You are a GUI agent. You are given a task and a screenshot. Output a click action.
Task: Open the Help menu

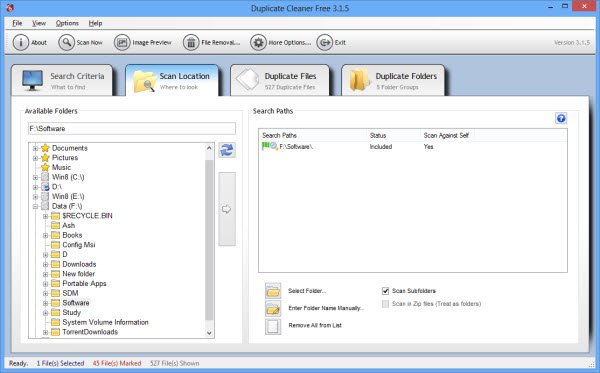pos(95,23)
